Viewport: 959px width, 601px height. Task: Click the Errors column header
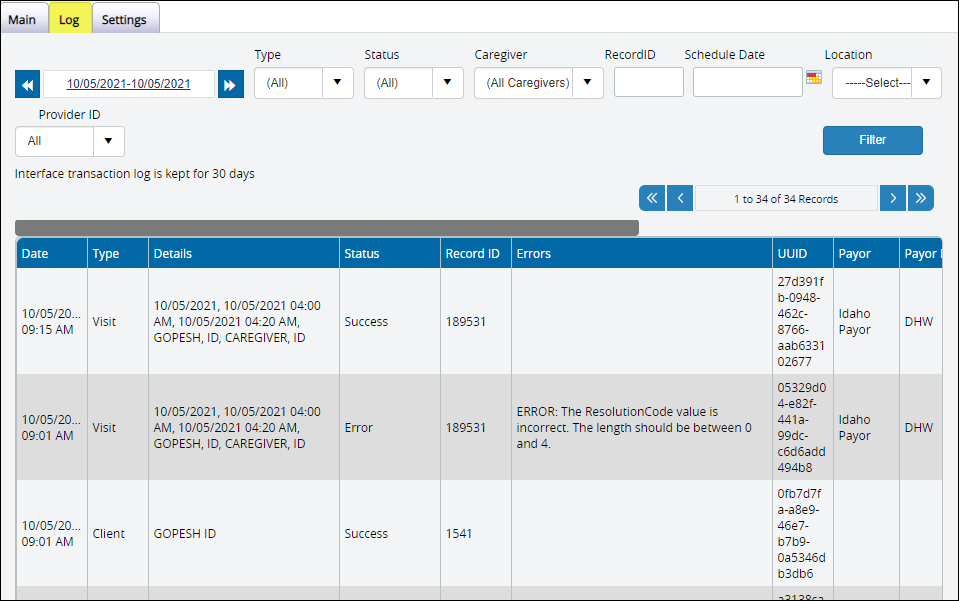coord(642,254)
